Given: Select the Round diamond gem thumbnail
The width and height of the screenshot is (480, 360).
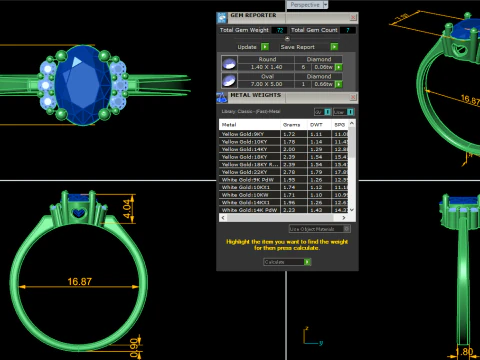Looking at the screenshot, I should 229,63.
